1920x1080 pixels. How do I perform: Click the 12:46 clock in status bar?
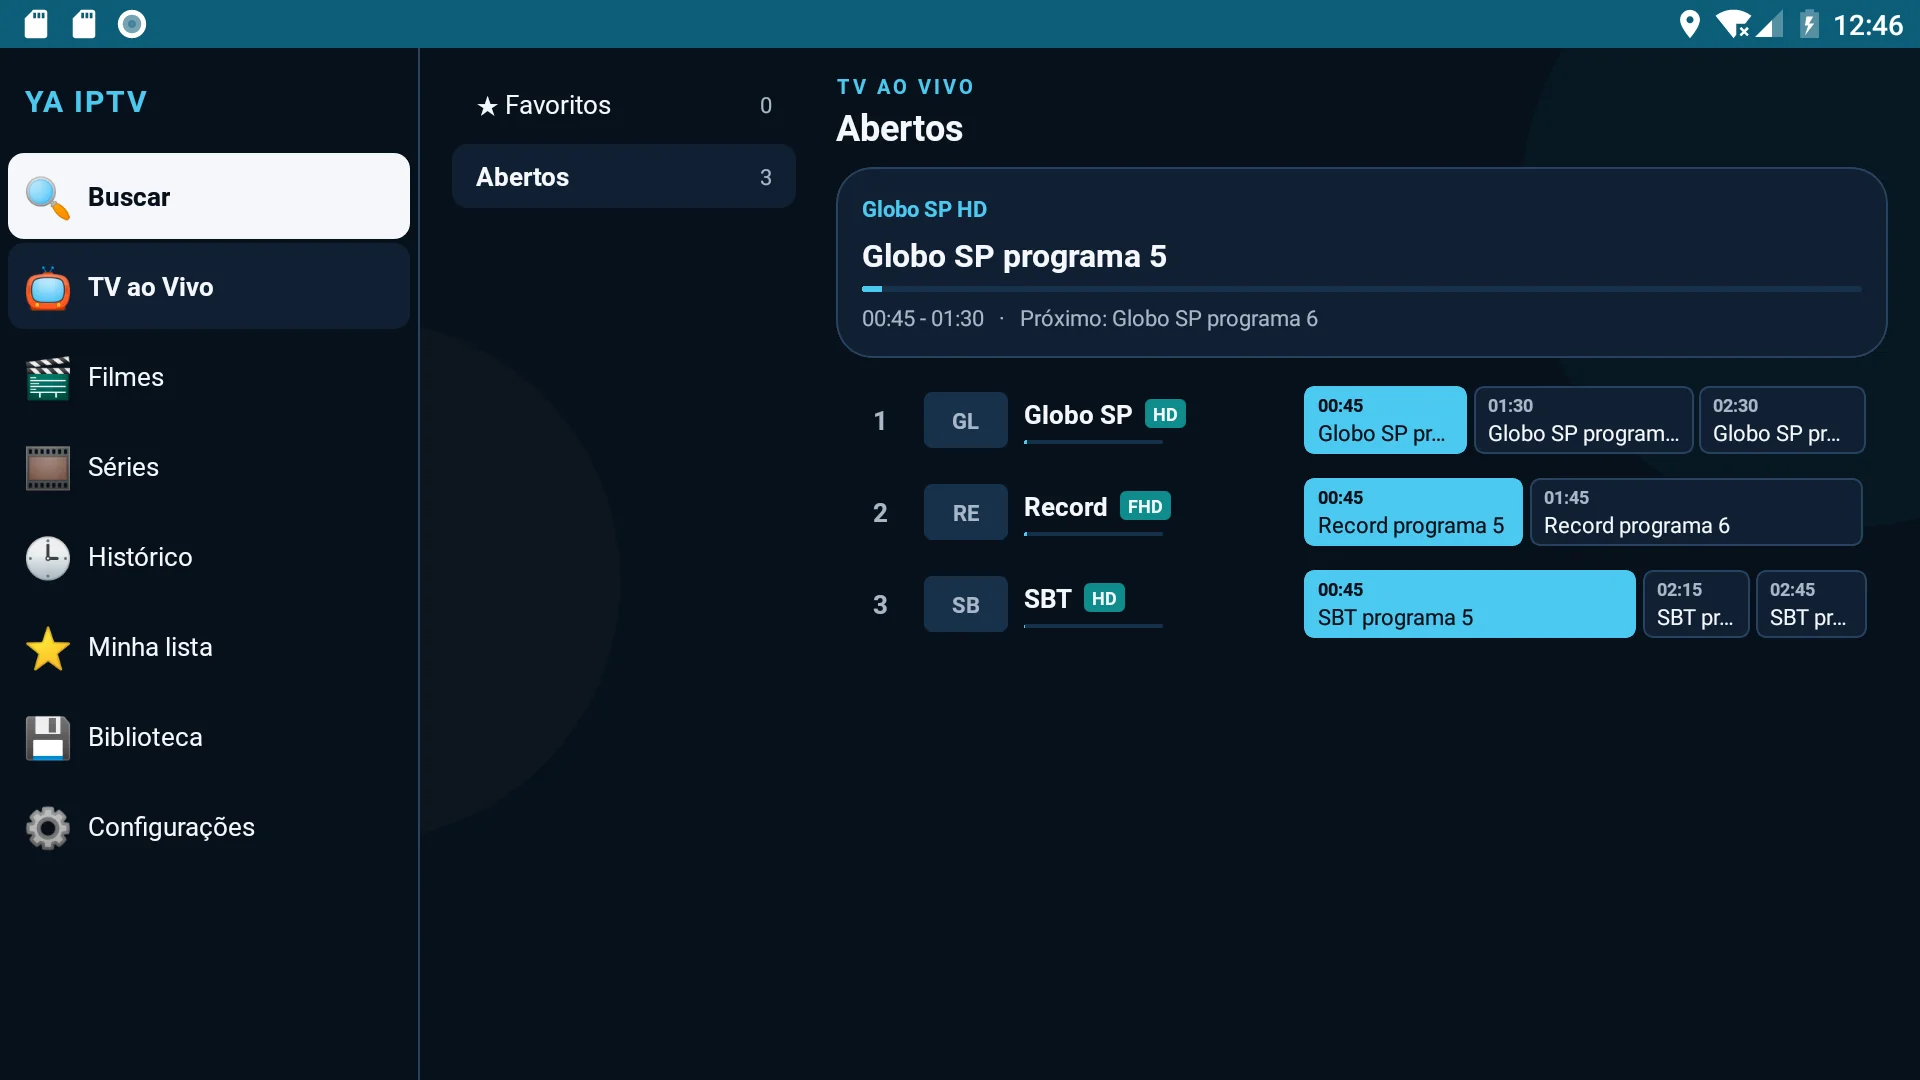pos(1867,24)
